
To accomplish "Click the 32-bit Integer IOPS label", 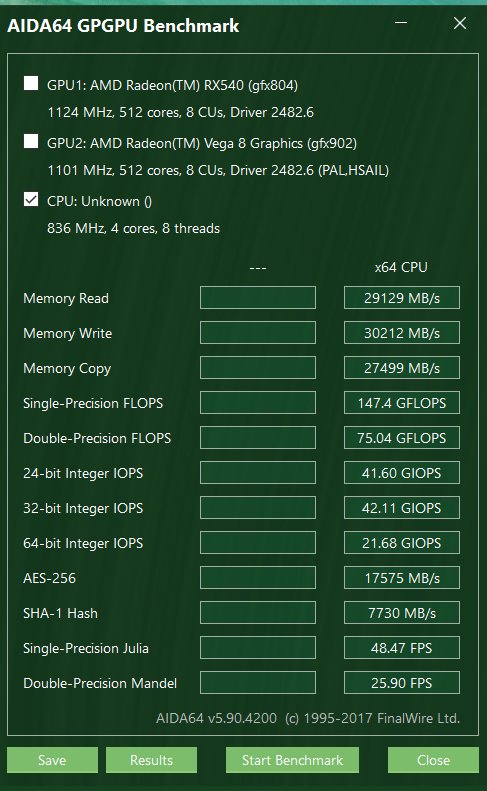I will coord(83,508).
